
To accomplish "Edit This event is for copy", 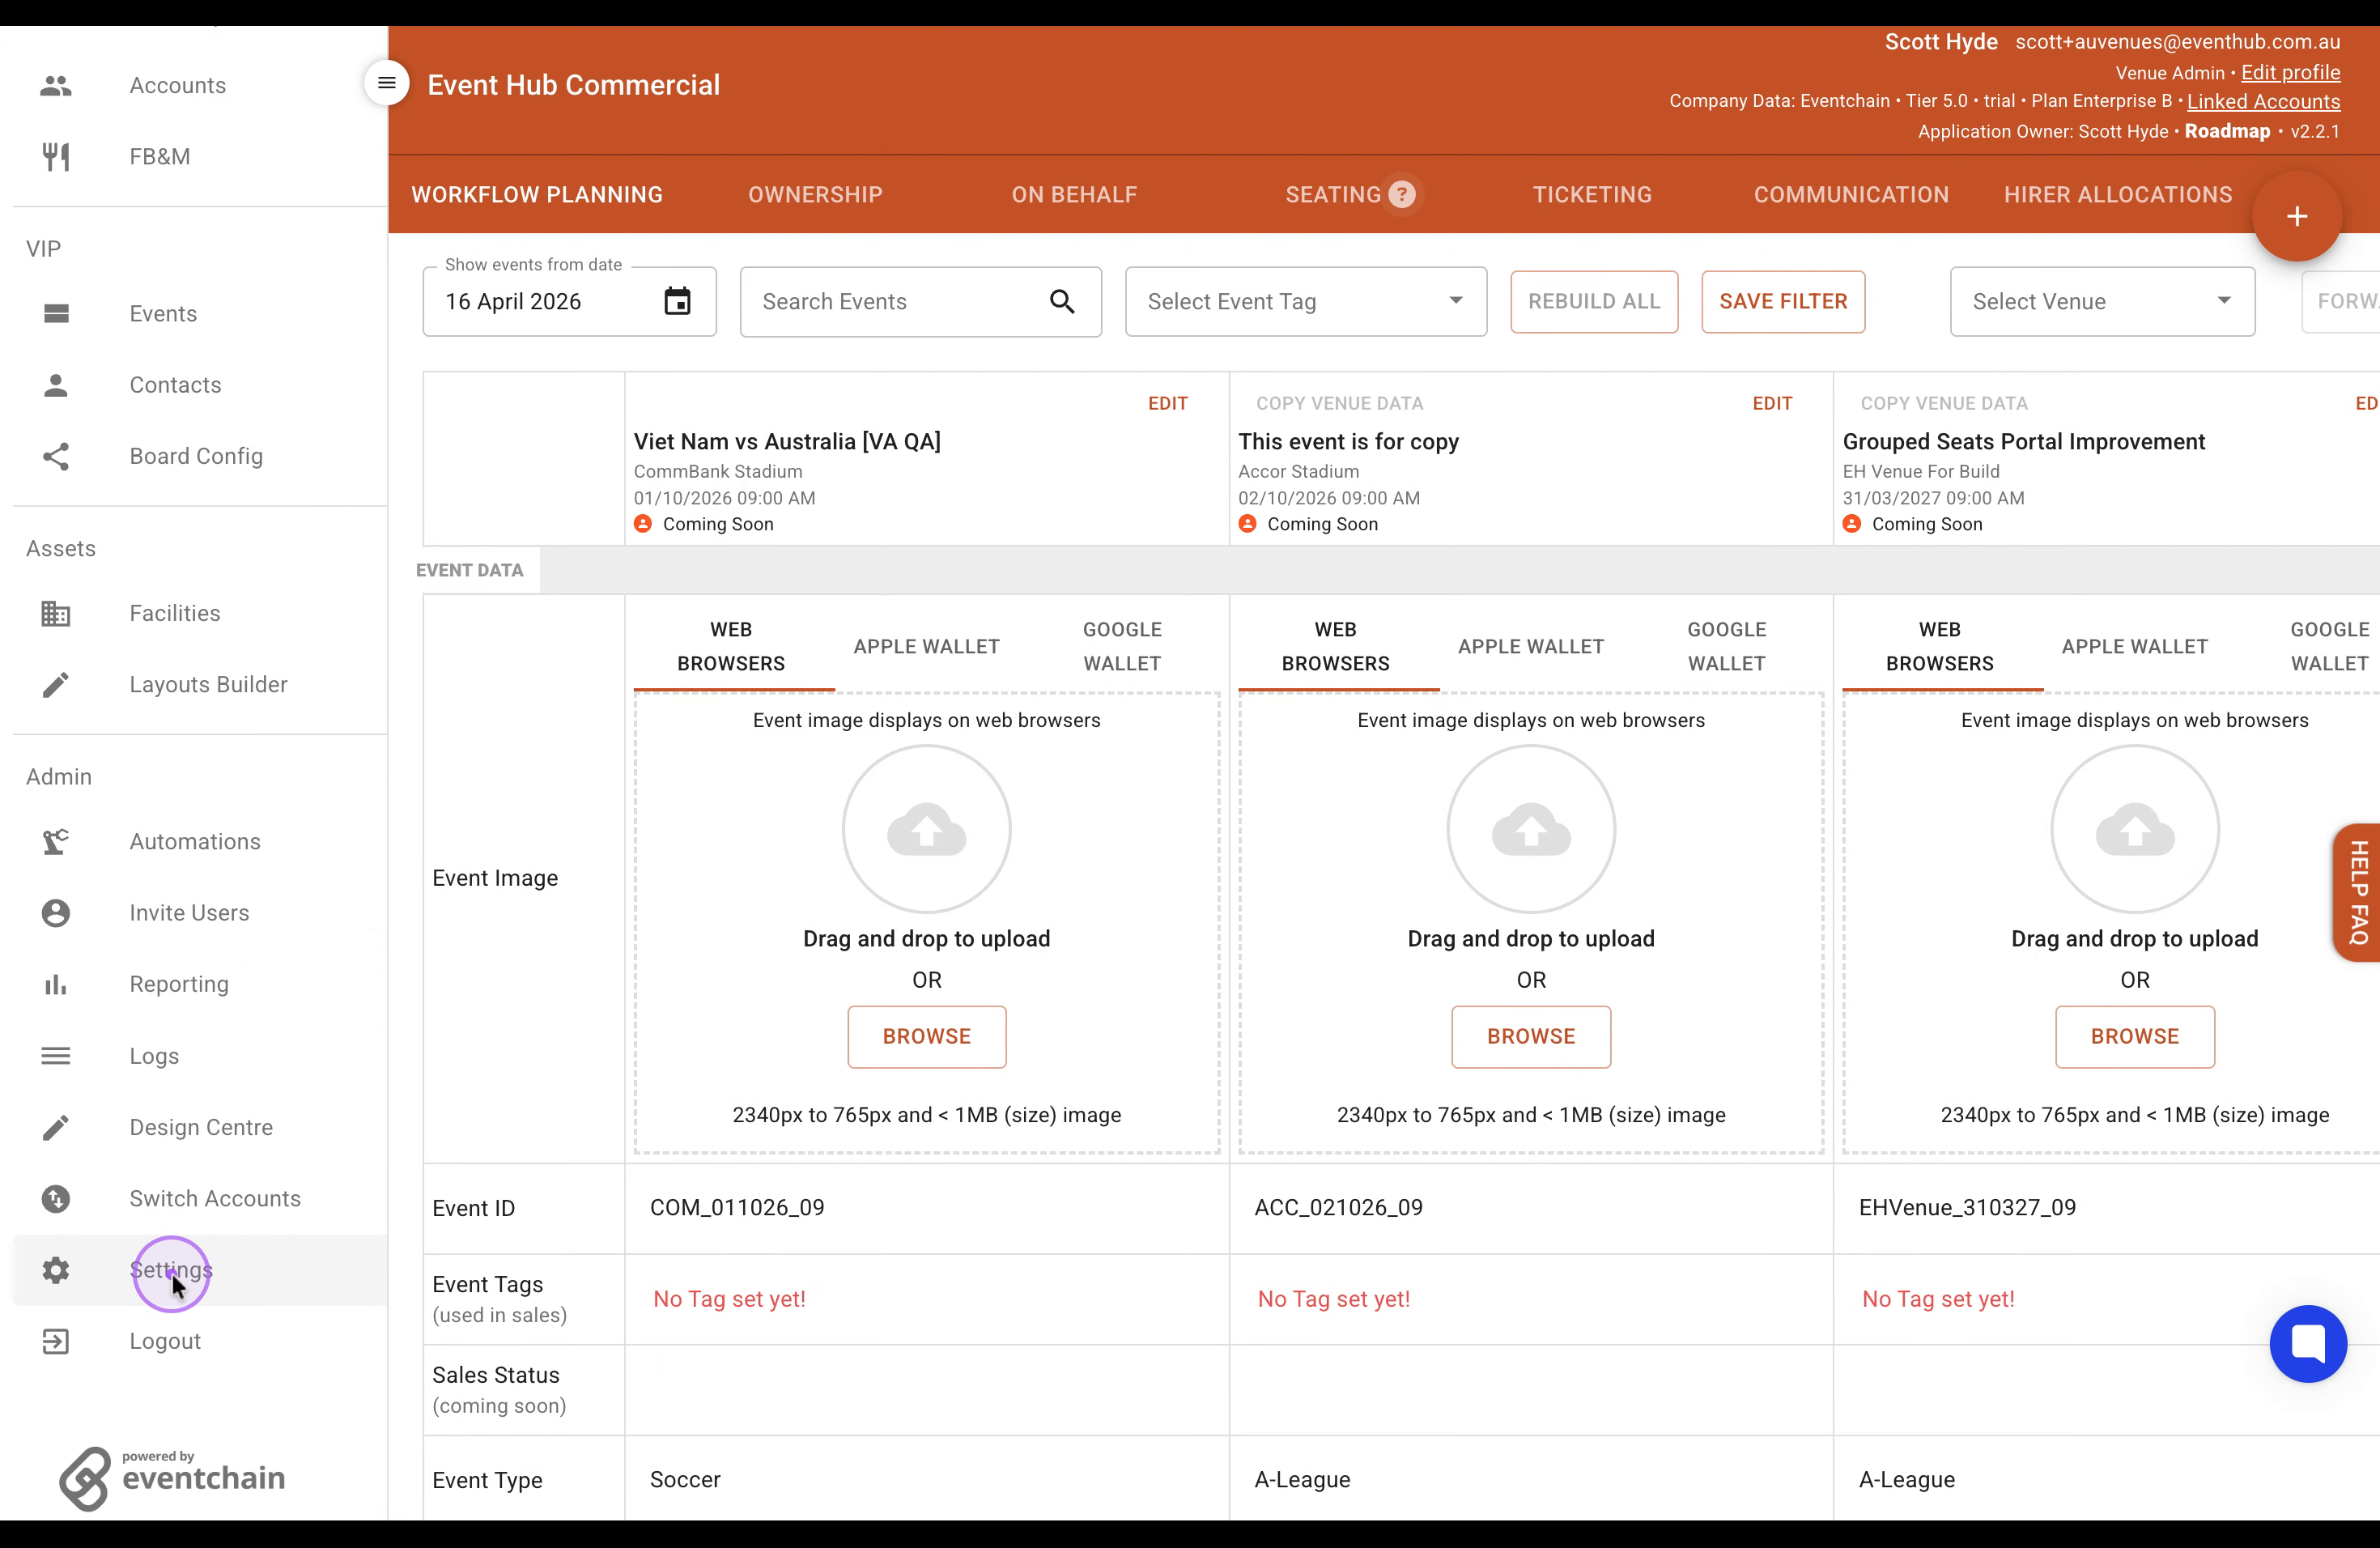I will tap(1772, 404).
